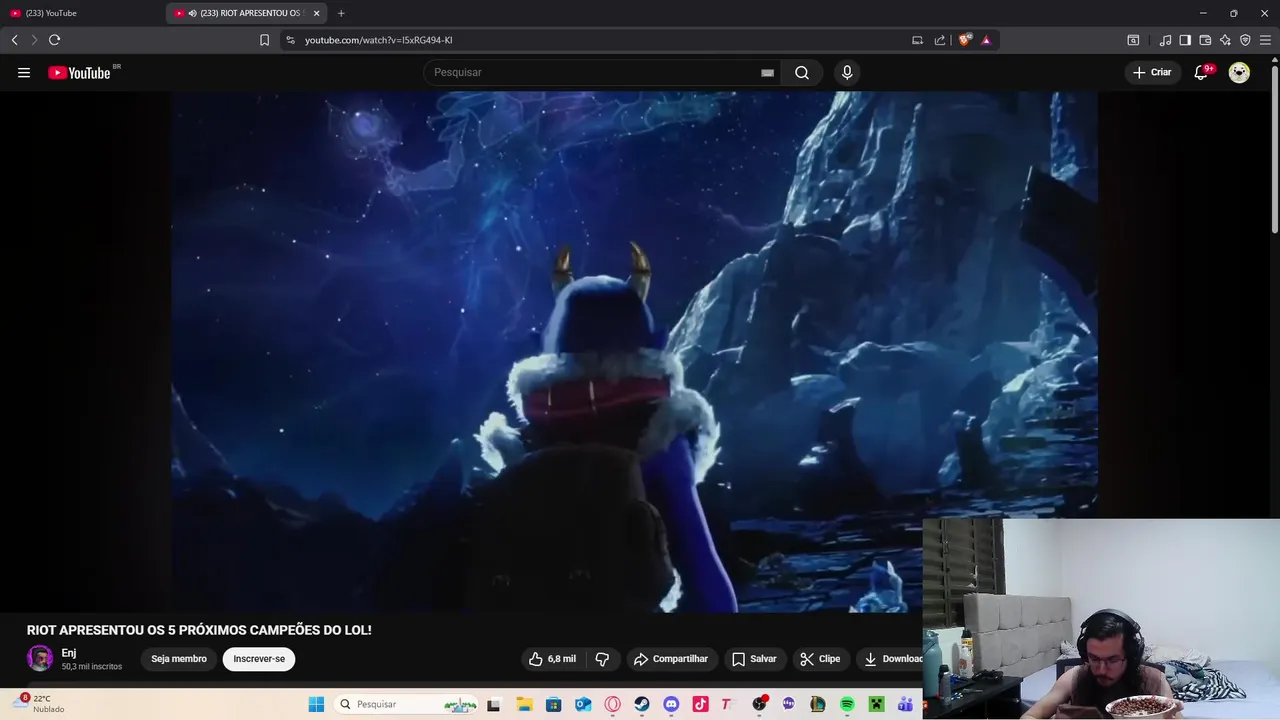Viewport: 1280px width, 720px height.
Task: Open File Explorer from taskbar
Action: [524, 704]
